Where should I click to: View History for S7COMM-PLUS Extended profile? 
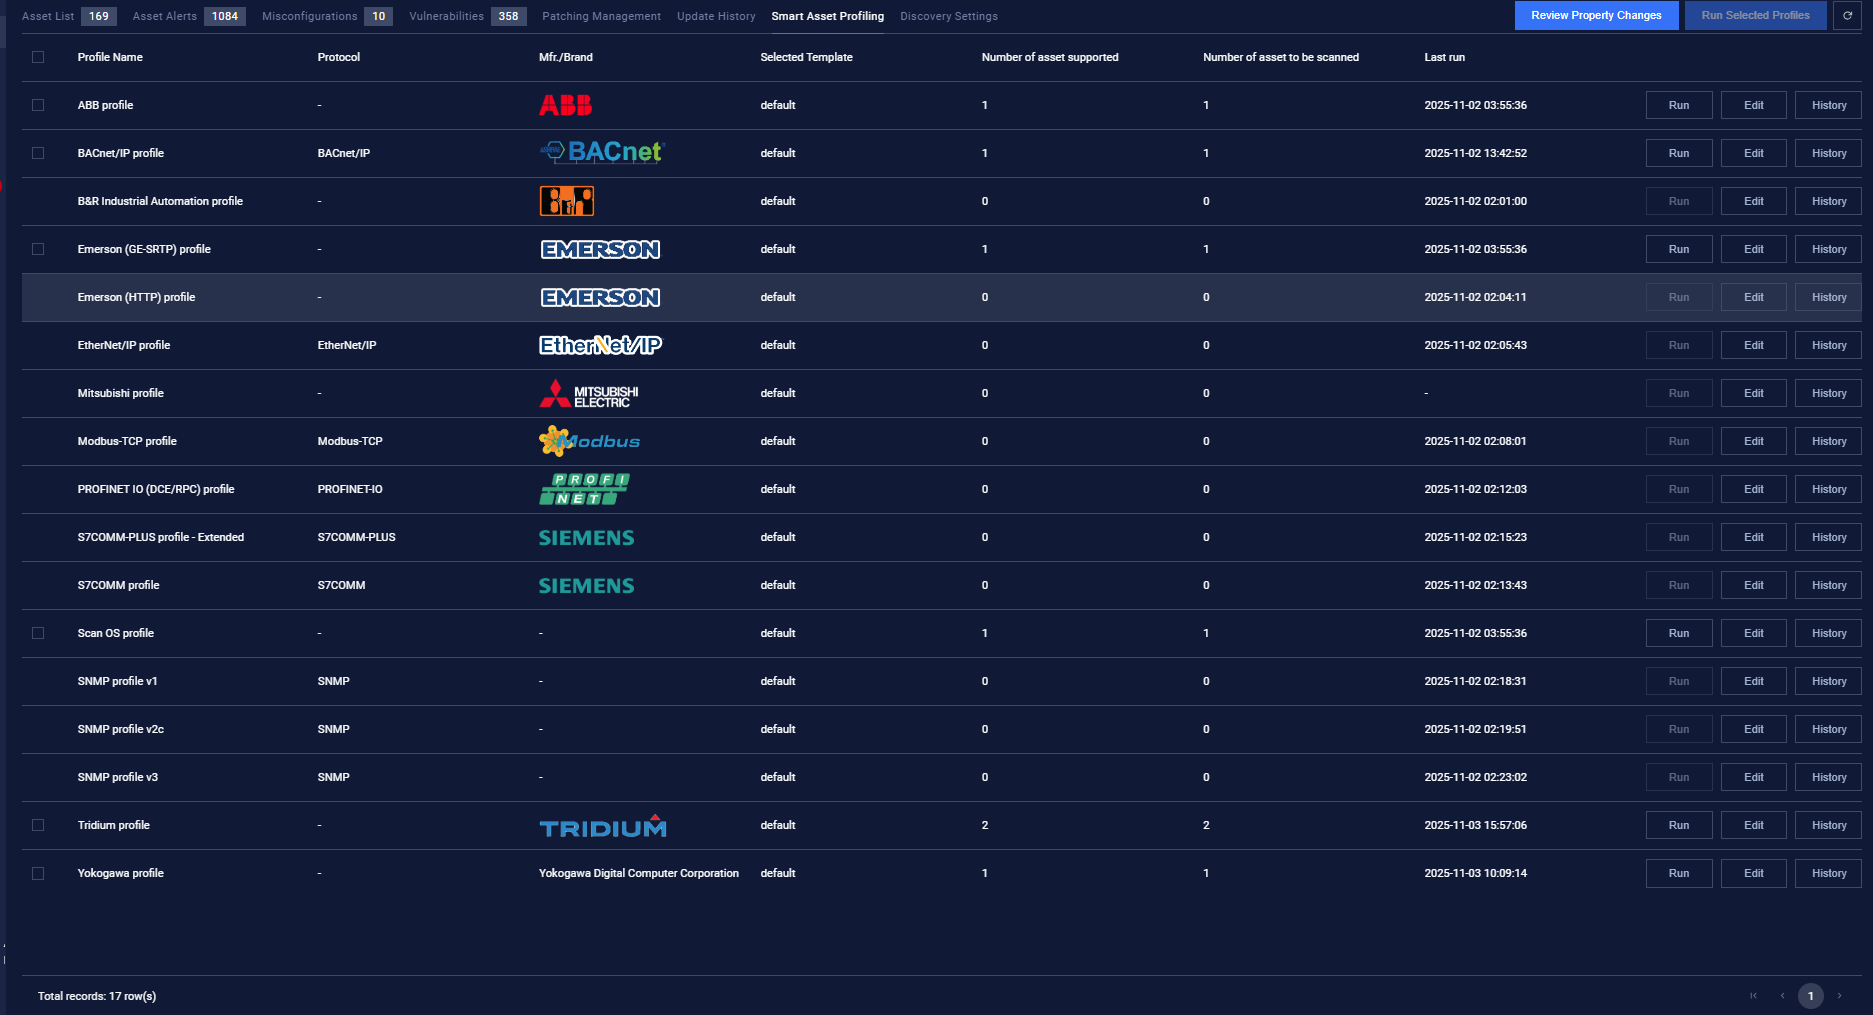coord(1829,537)
